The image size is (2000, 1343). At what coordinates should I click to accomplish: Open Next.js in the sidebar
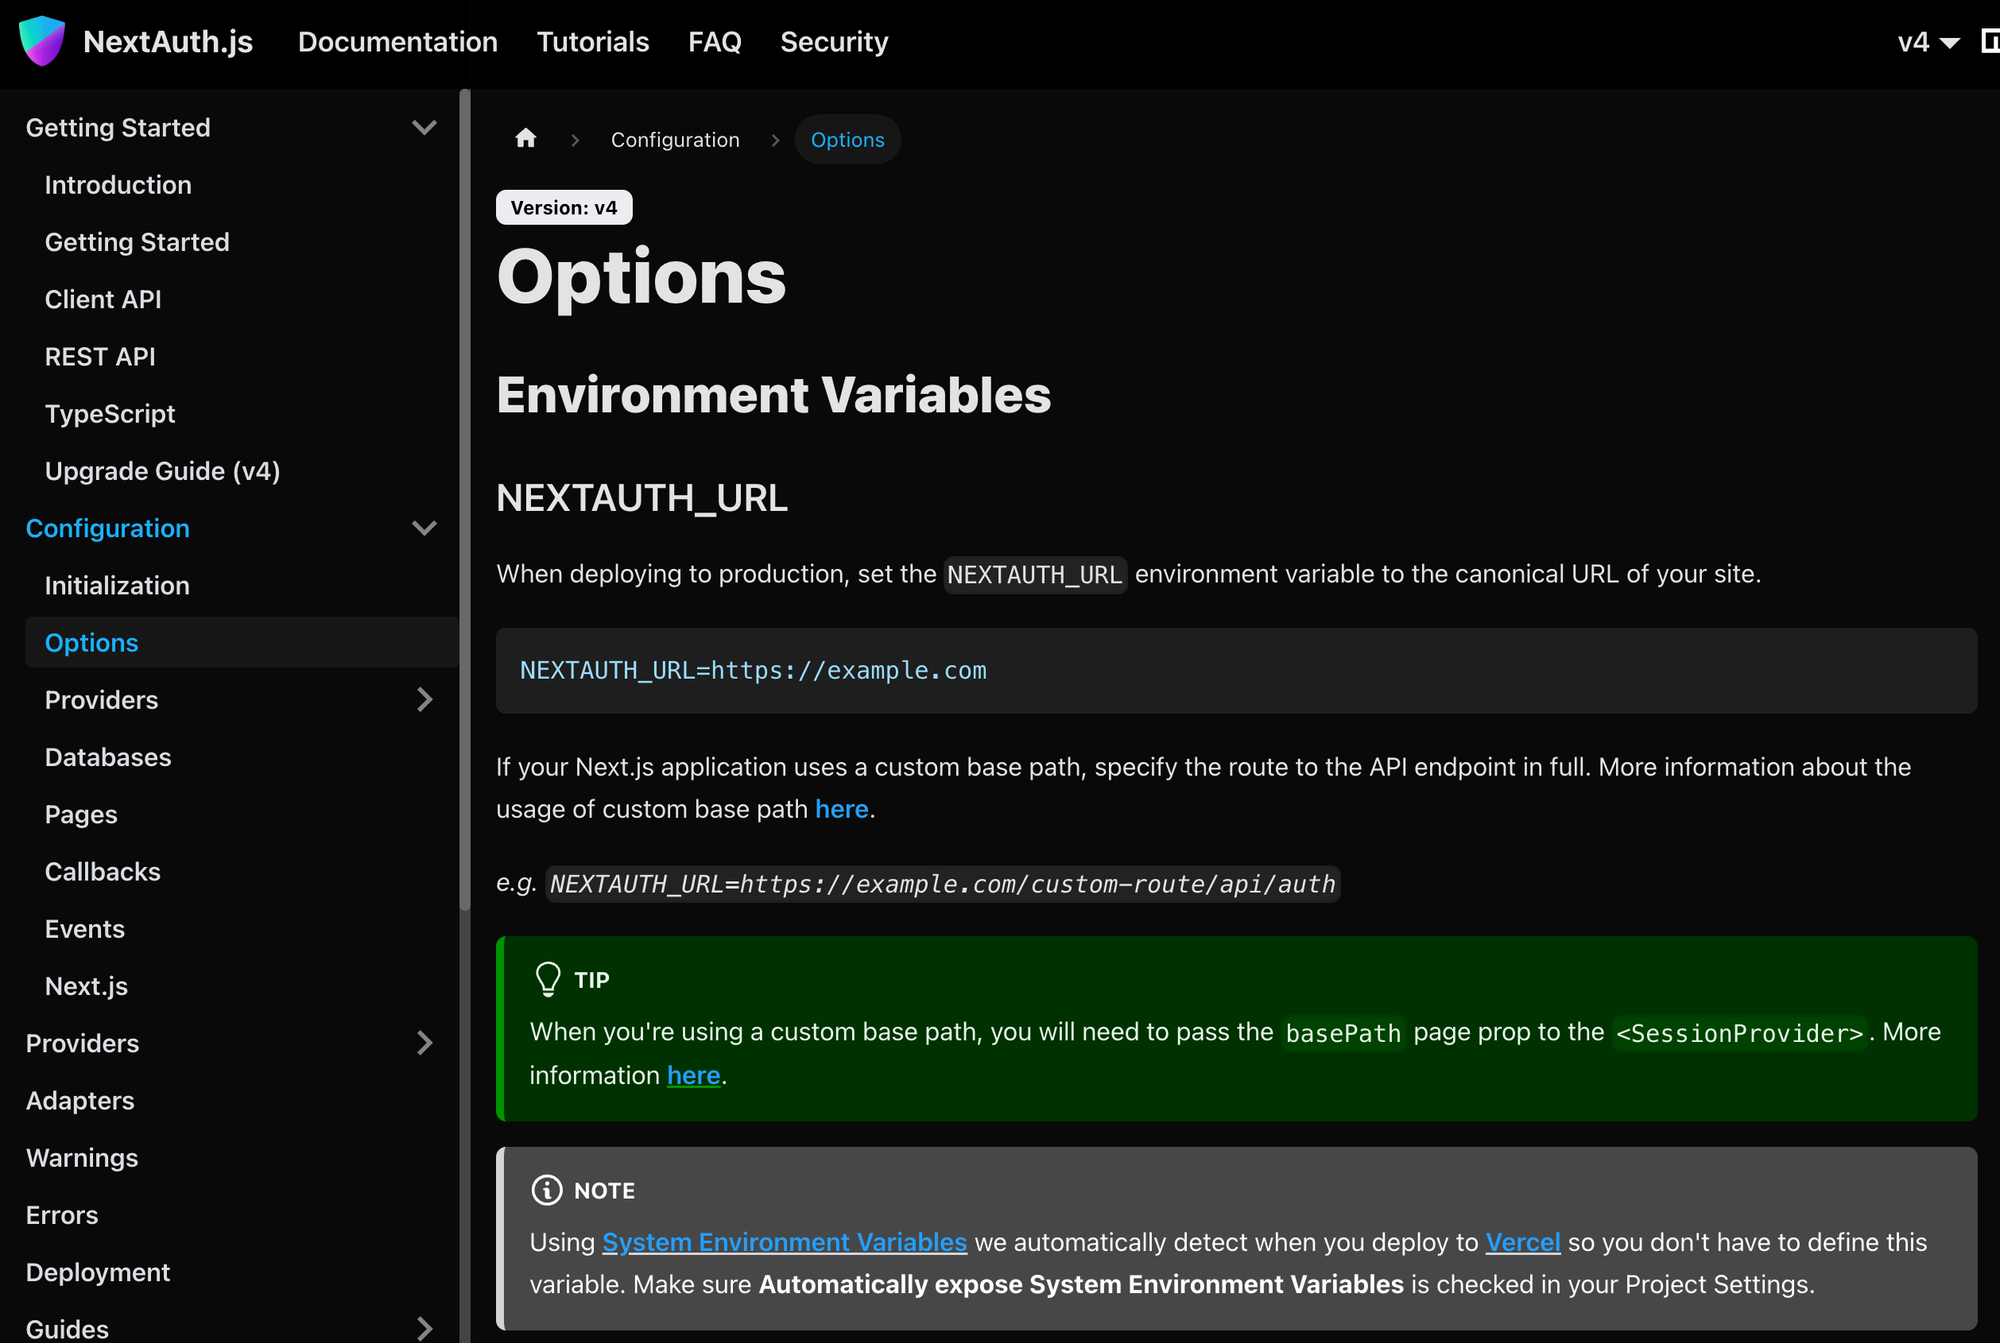(87, 986)
